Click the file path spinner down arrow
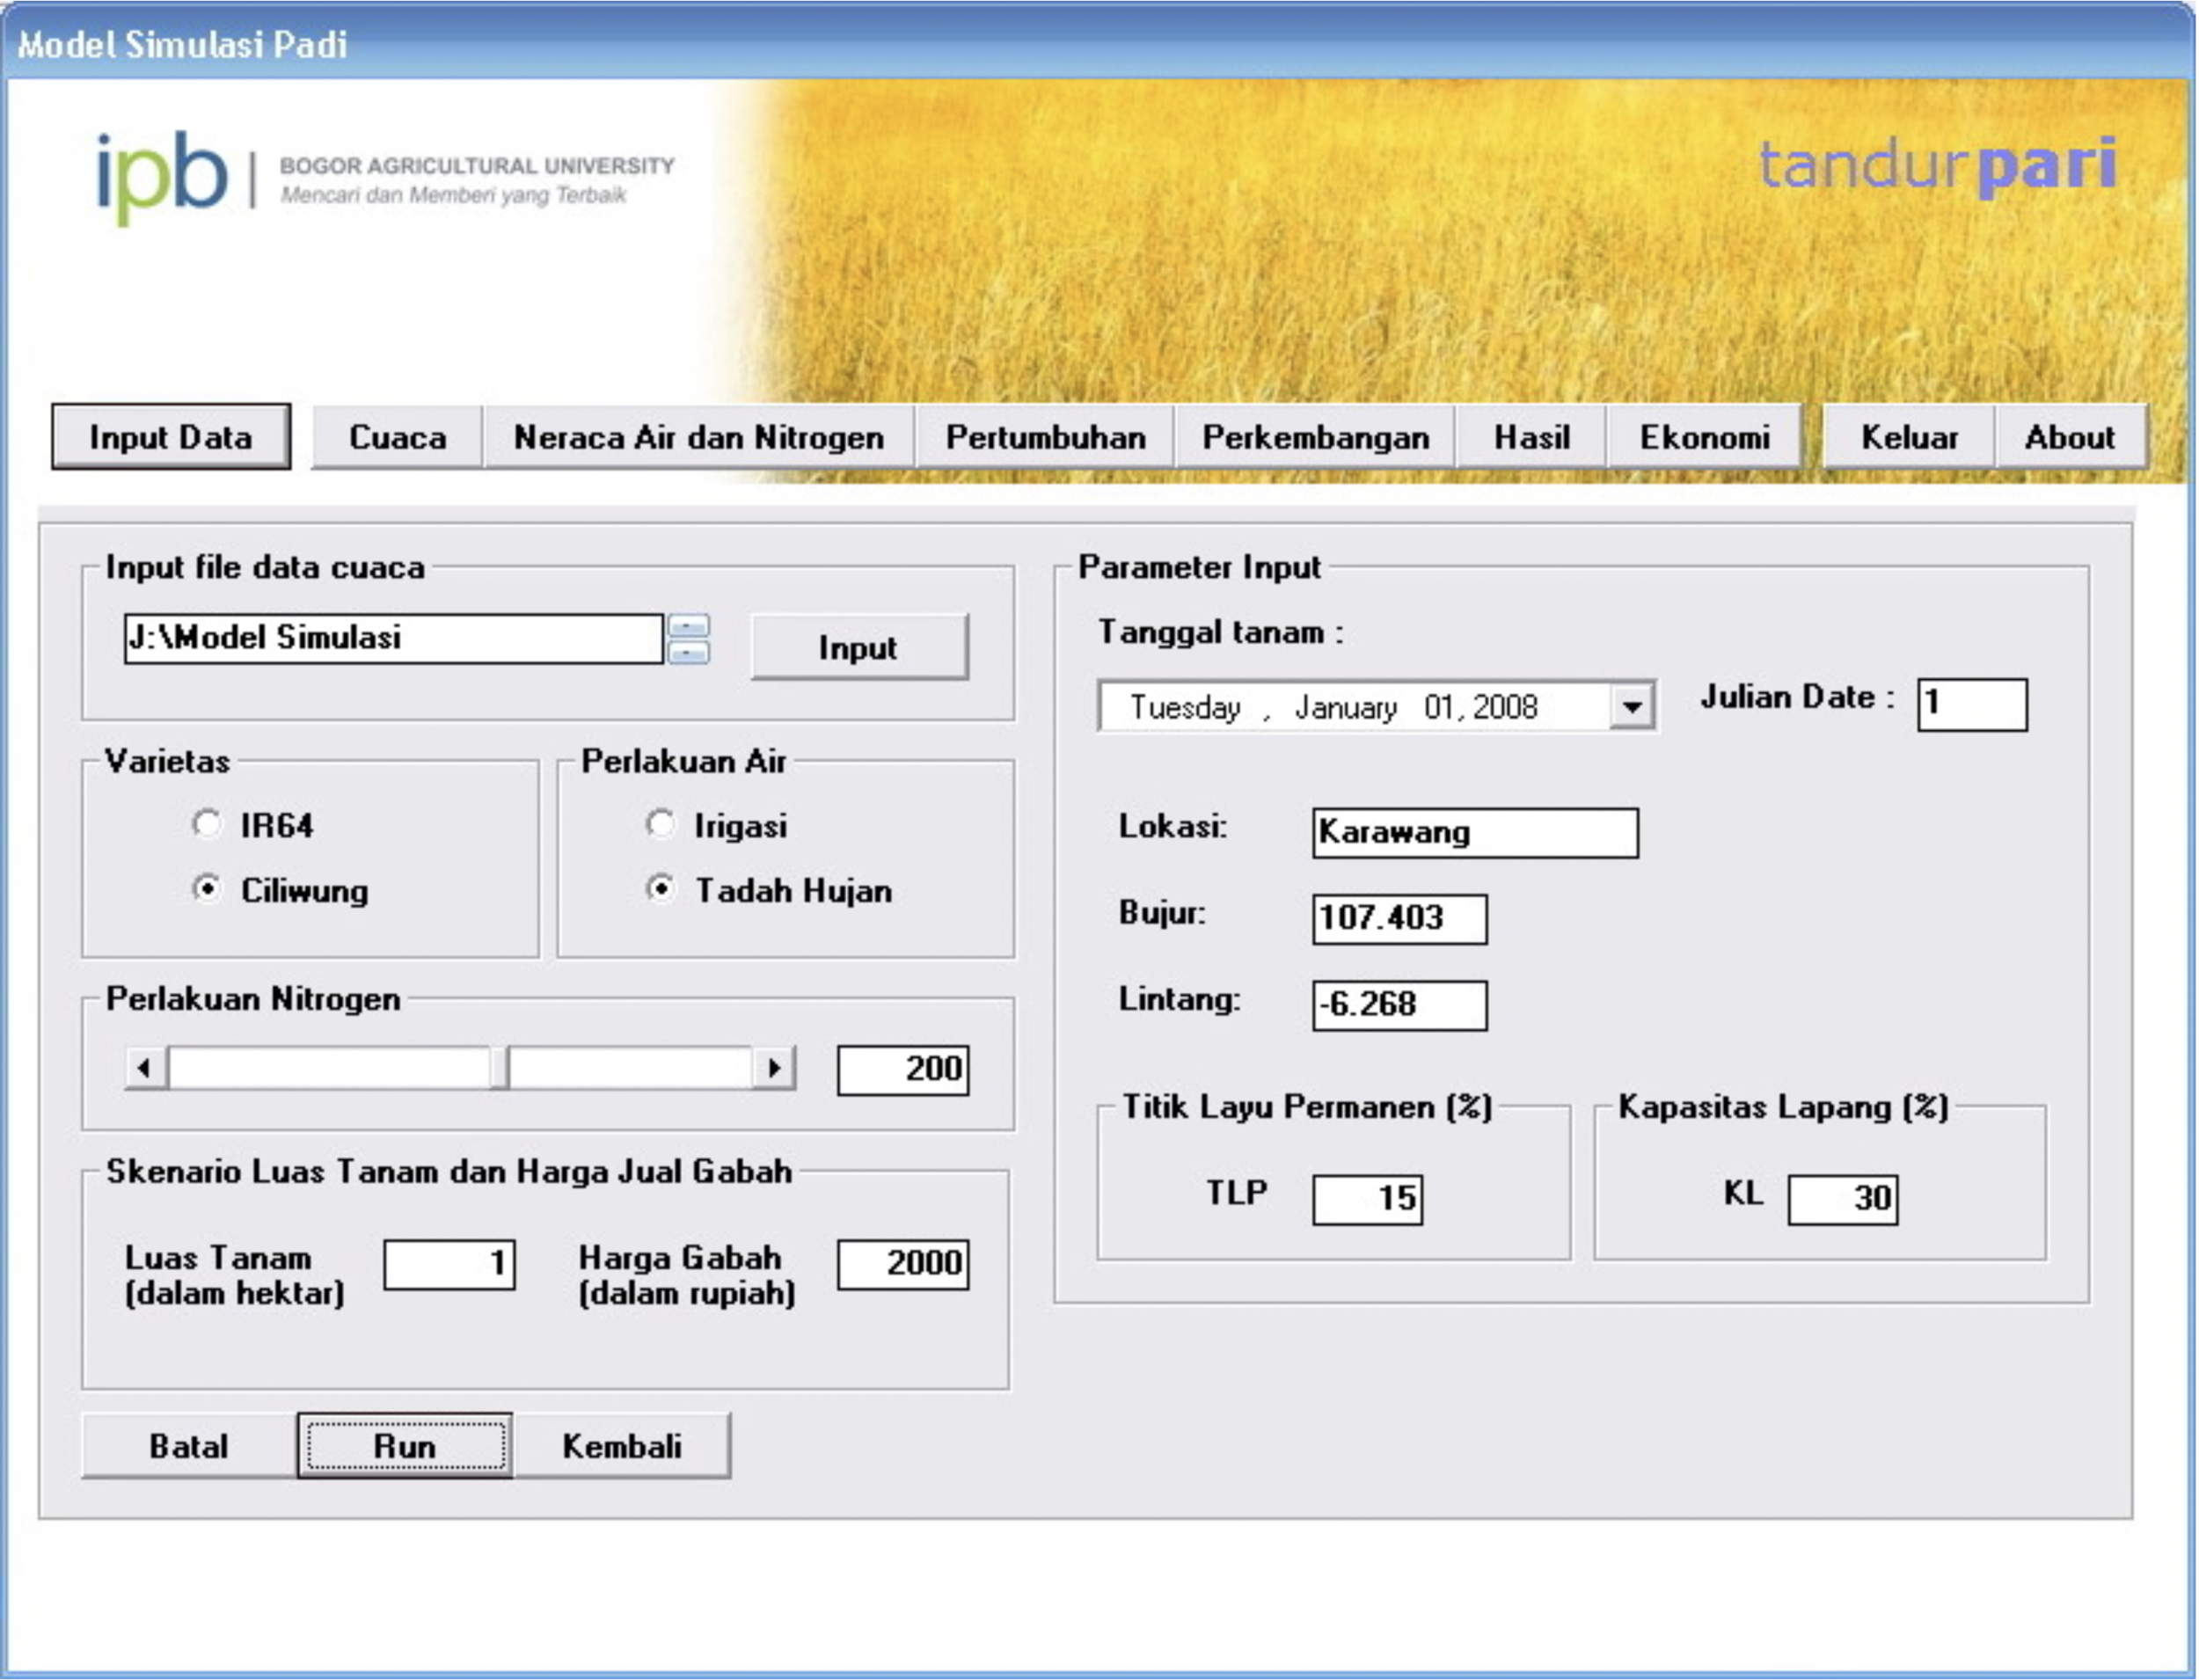 coord(688,652)
